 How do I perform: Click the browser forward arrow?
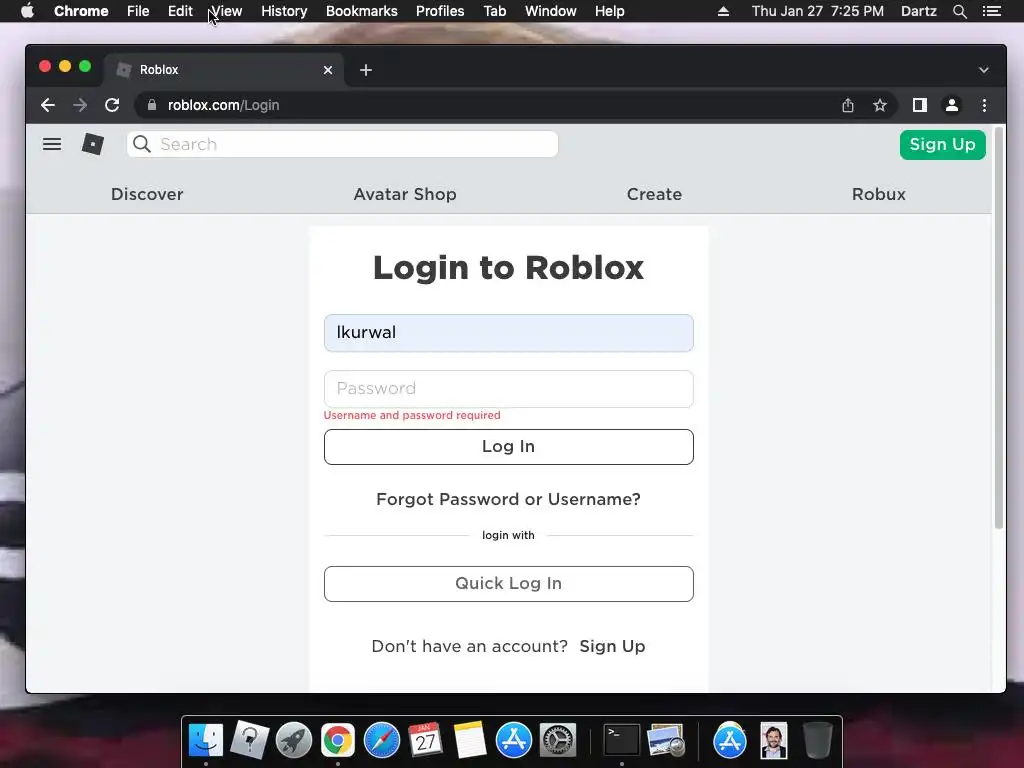point(80,105)
